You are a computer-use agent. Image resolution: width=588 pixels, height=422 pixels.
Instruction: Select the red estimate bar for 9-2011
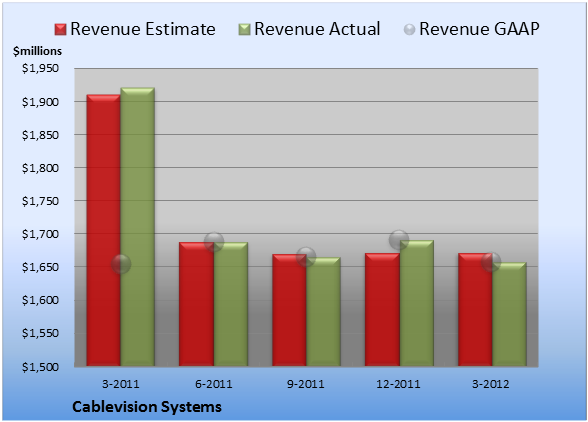coord(290,310)
